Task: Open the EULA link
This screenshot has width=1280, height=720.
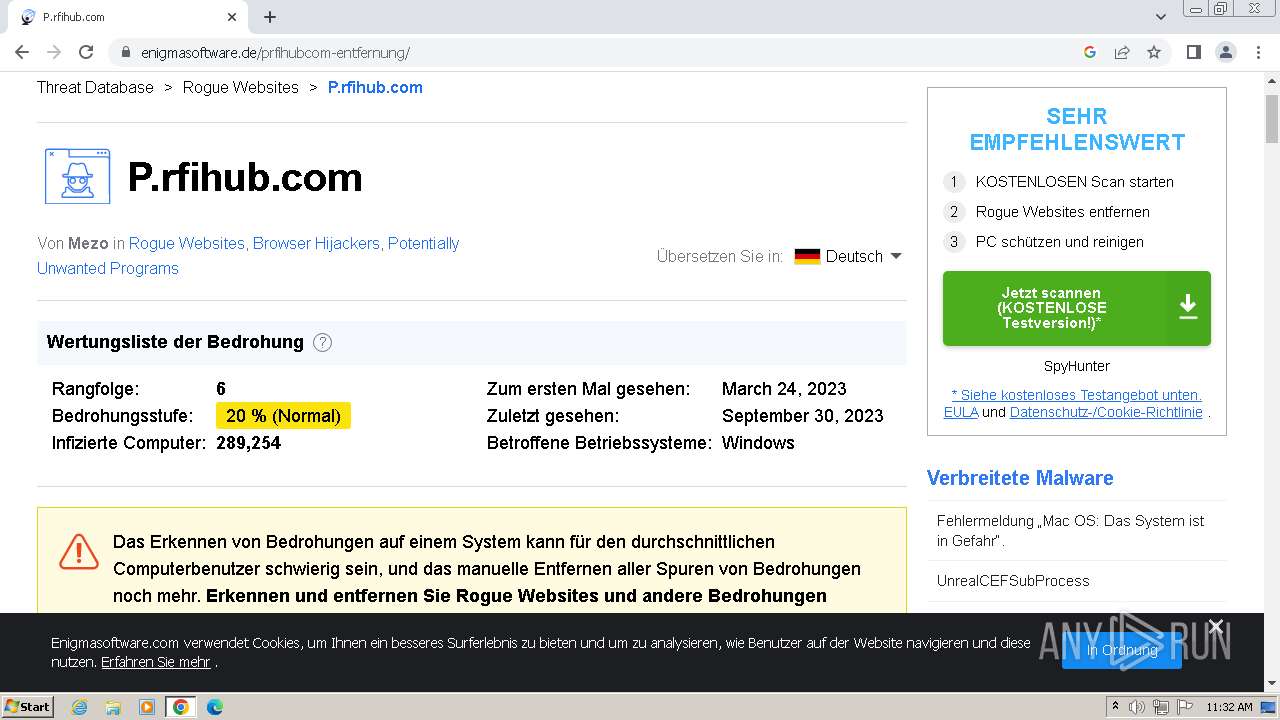Action: tap(961, 412)
